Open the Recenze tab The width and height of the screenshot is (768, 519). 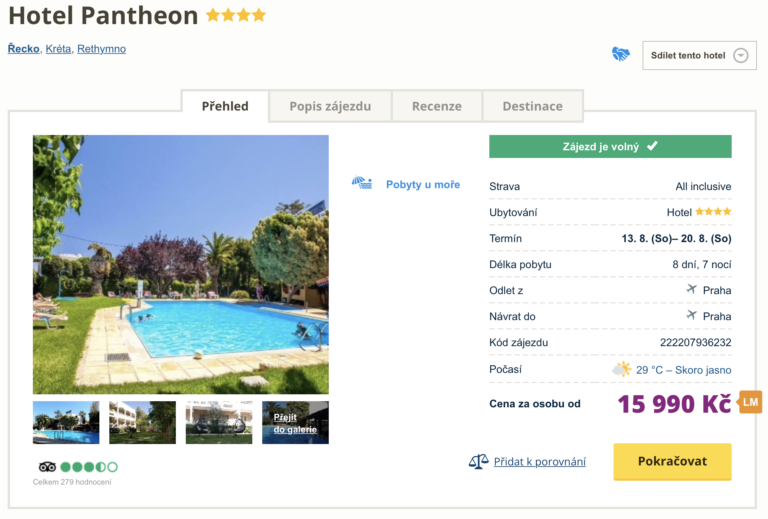437,106
